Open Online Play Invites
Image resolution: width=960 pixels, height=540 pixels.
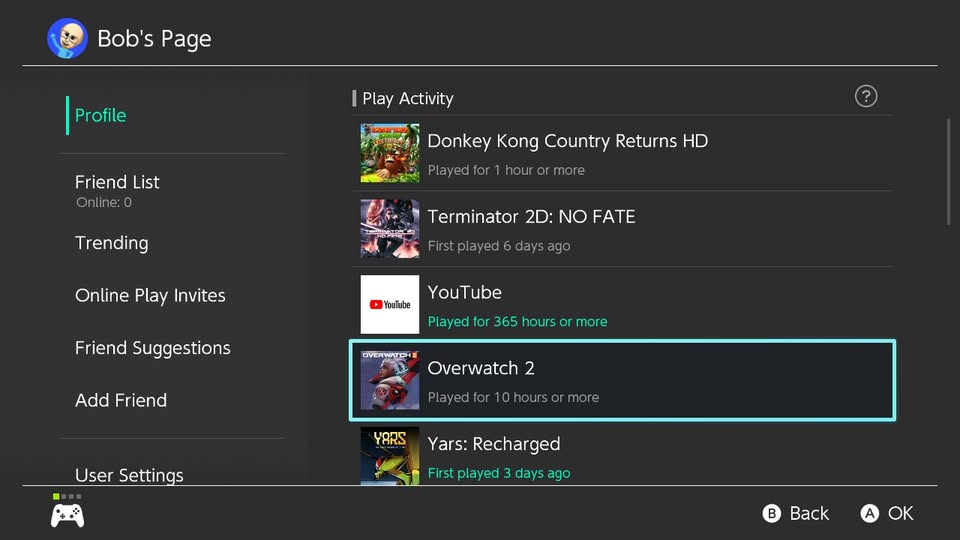click(x=150, y=295)
